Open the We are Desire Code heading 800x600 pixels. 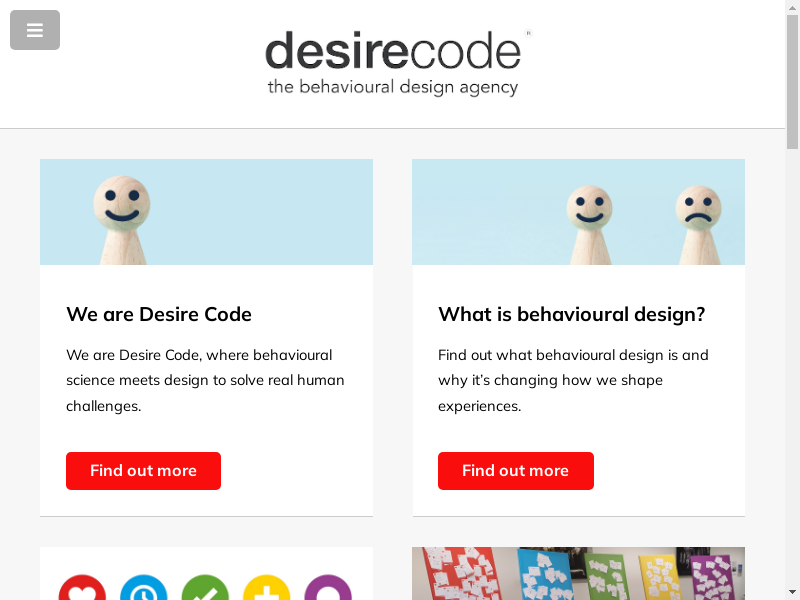159,314
